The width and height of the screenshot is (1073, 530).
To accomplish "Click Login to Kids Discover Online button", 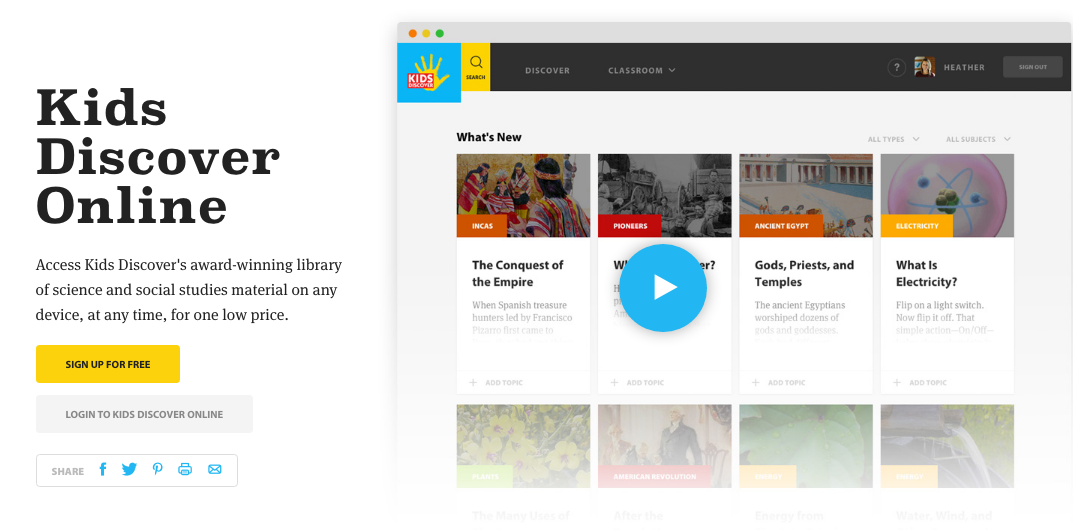I will (144, 414).
